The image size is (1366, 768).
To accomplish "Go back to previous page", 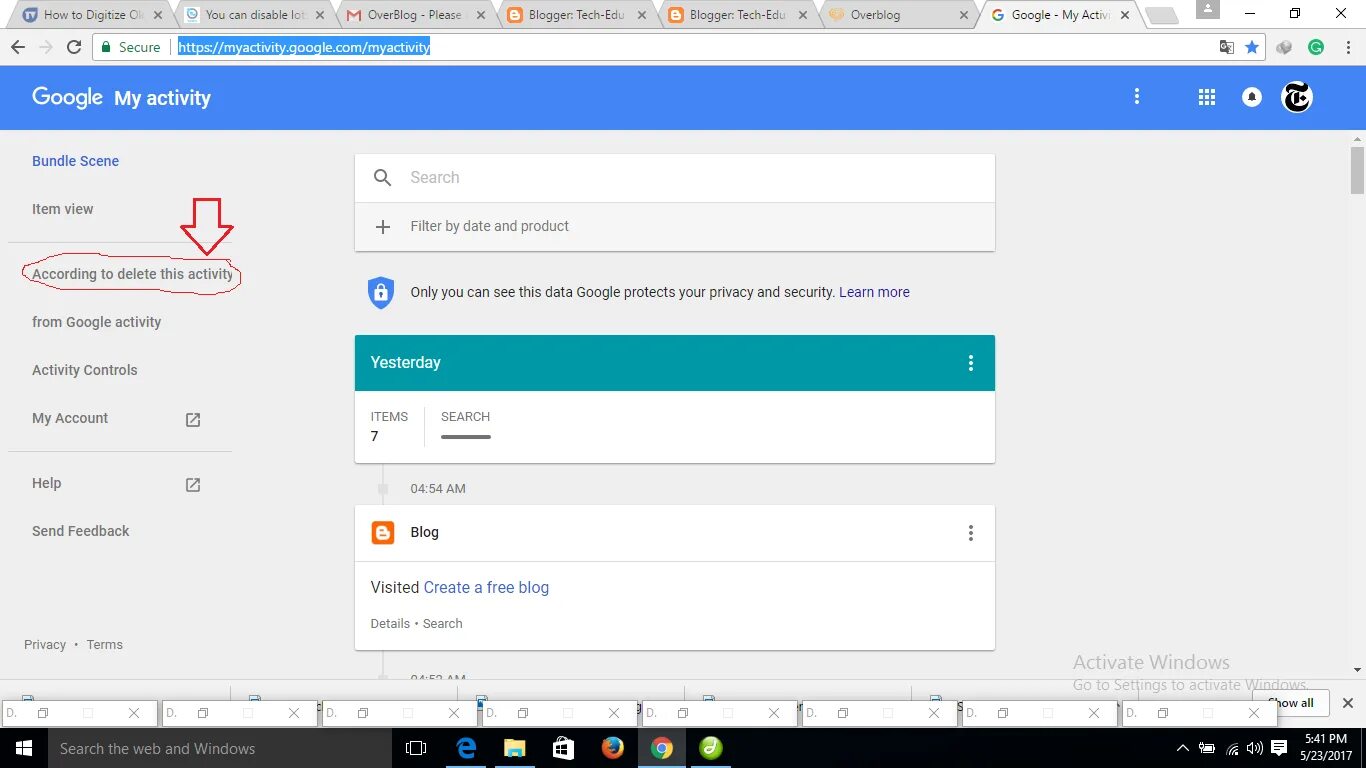I will [18, 47].
